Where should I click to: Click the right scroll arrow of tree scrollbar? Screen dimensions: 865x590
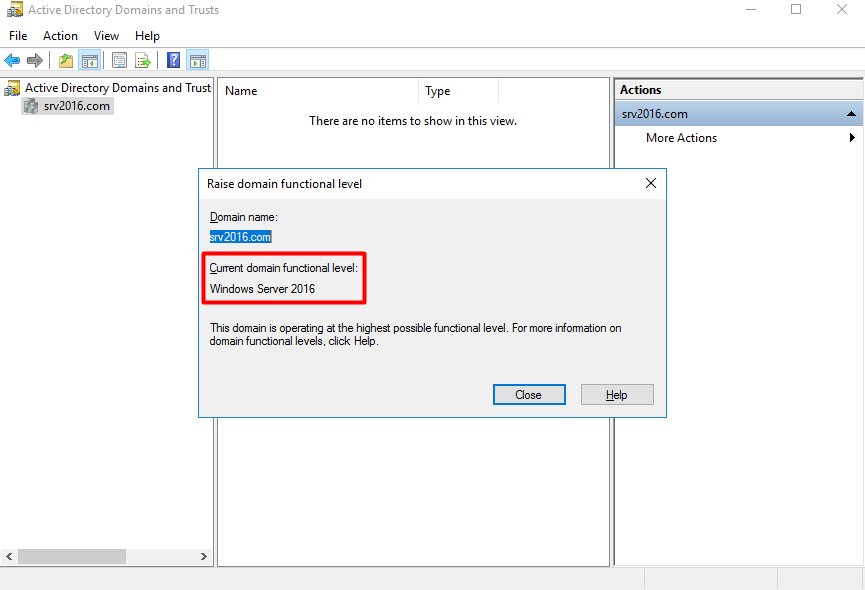[204, 556]
